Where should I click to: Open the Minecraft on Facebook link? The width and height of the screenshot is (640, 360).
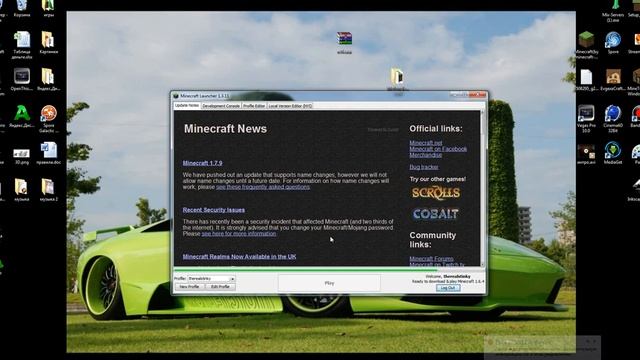point(438,149)
